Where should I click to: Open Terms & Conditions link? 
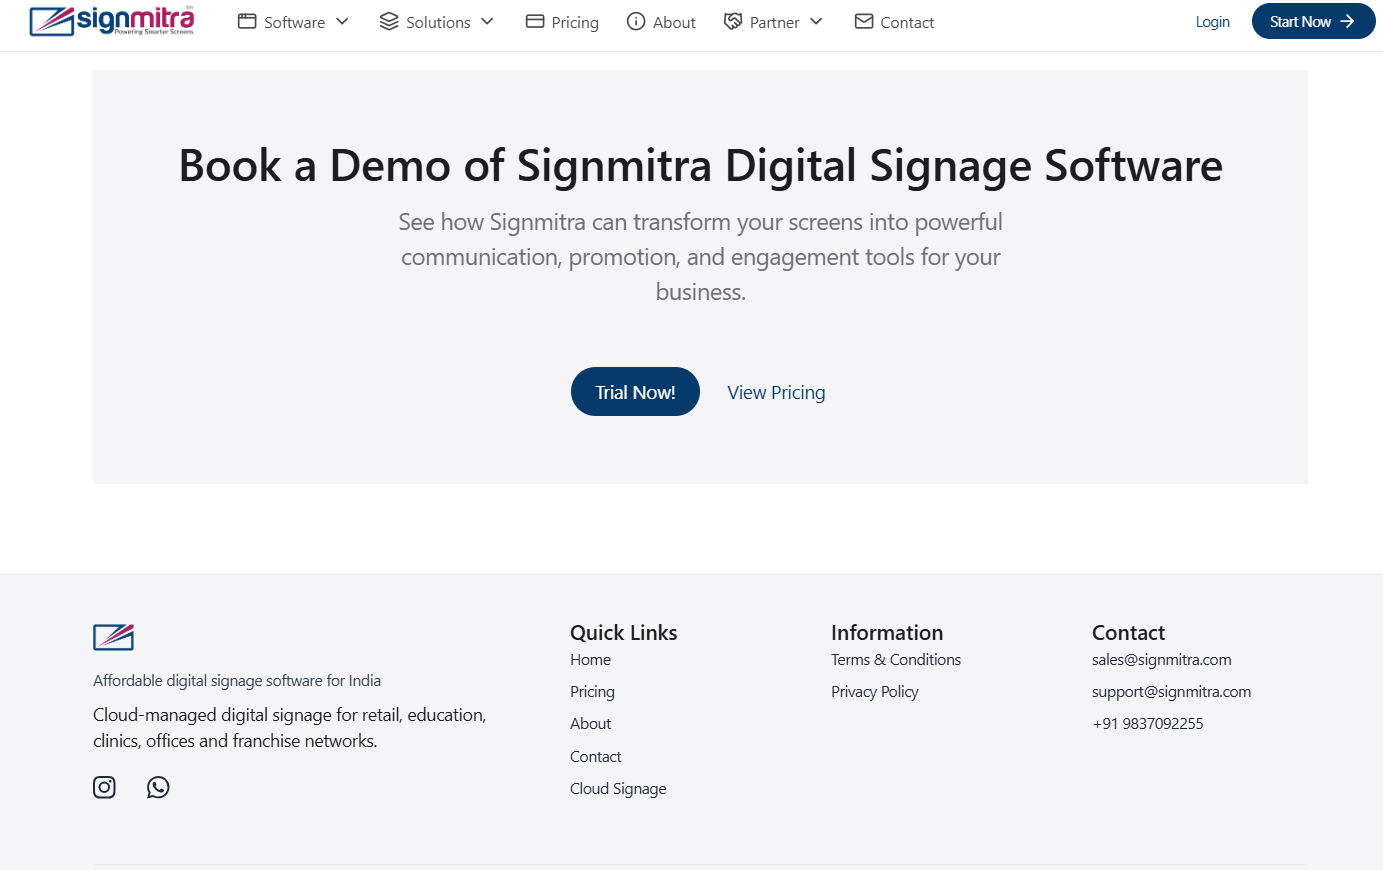pyautogui.click(x=896, y=660)
